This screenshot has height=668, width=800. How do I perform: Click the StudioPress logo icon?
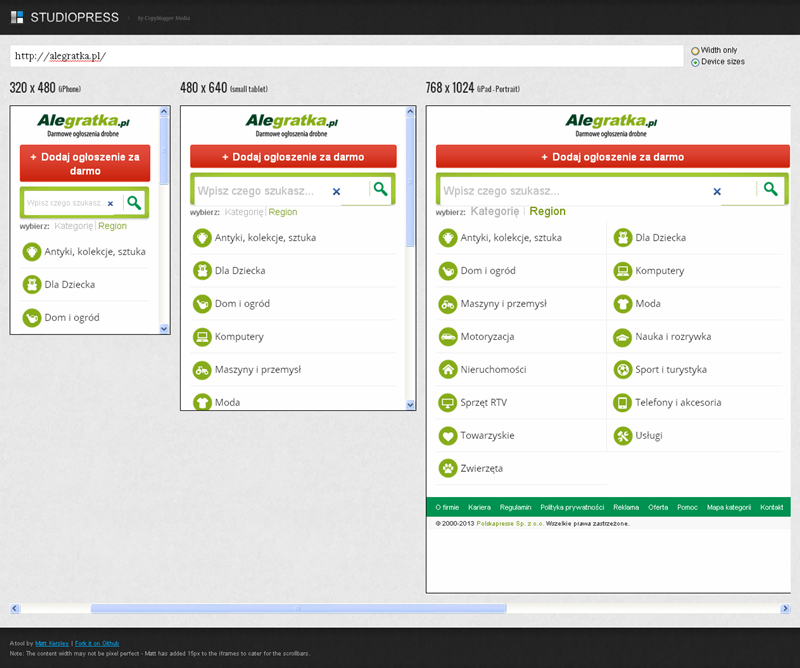coord(17,17)
